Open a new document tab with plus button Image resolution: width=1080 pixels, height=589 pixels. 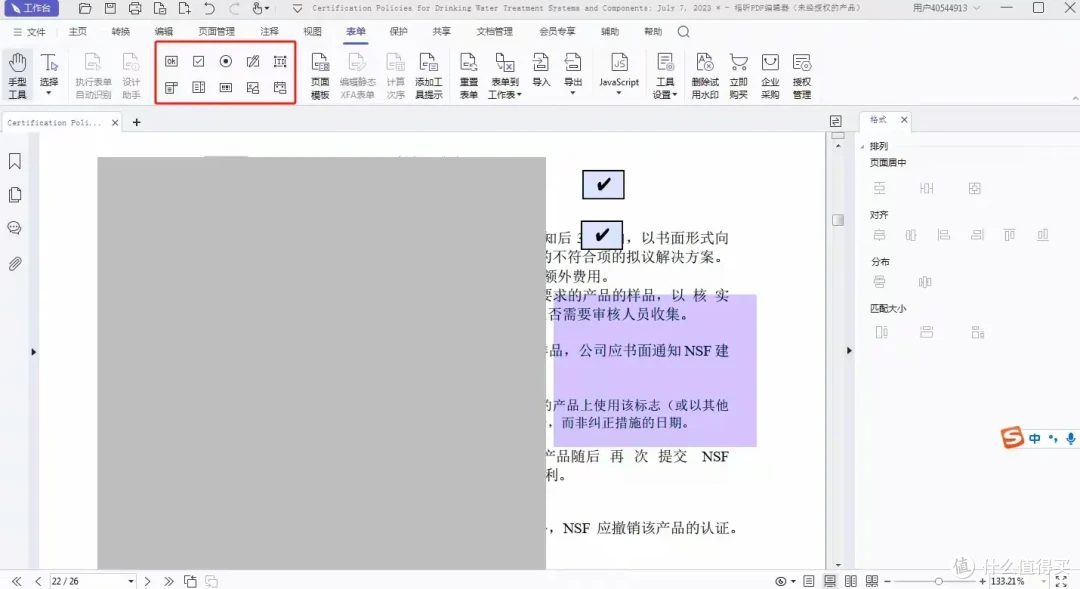136,122
